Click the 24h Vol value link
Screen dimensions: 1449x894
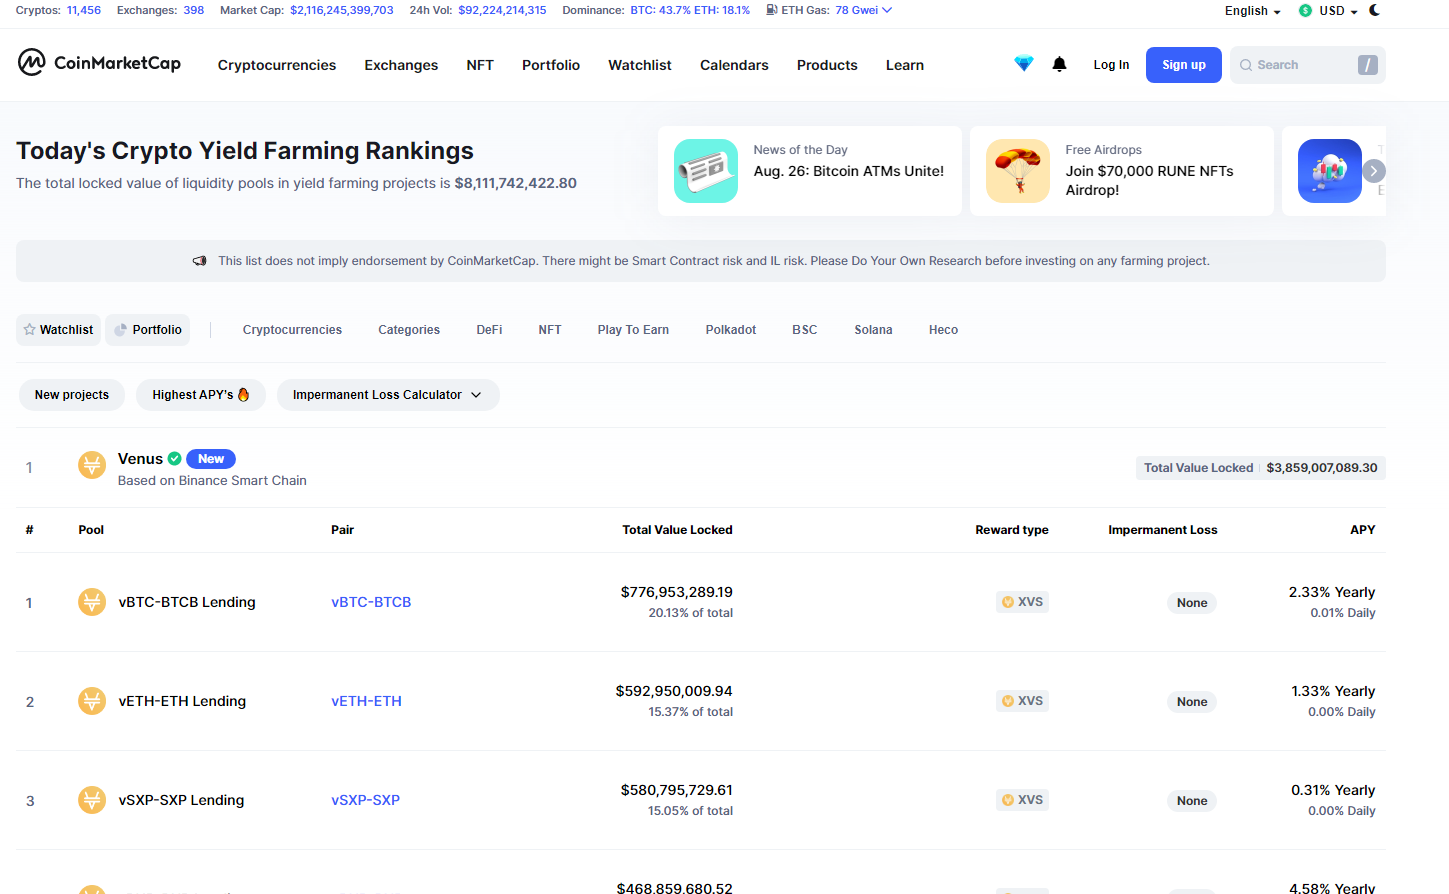pos(502,10)
